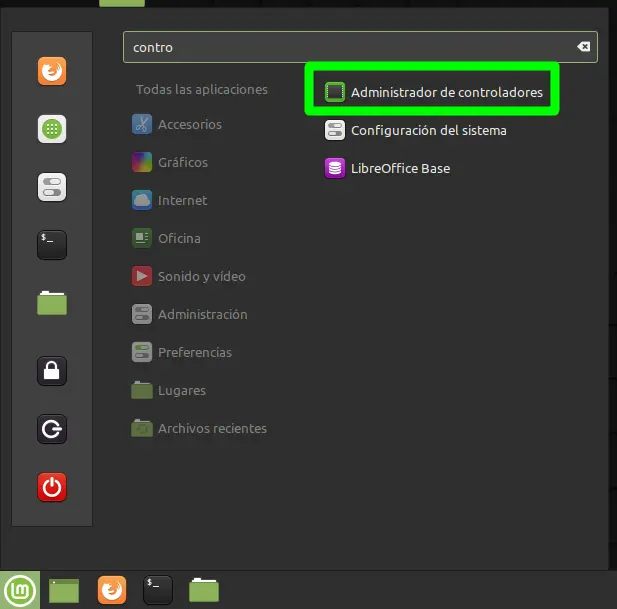
Task: Select the Sonido y vídeo category
Action: click(x=188, y=277)
